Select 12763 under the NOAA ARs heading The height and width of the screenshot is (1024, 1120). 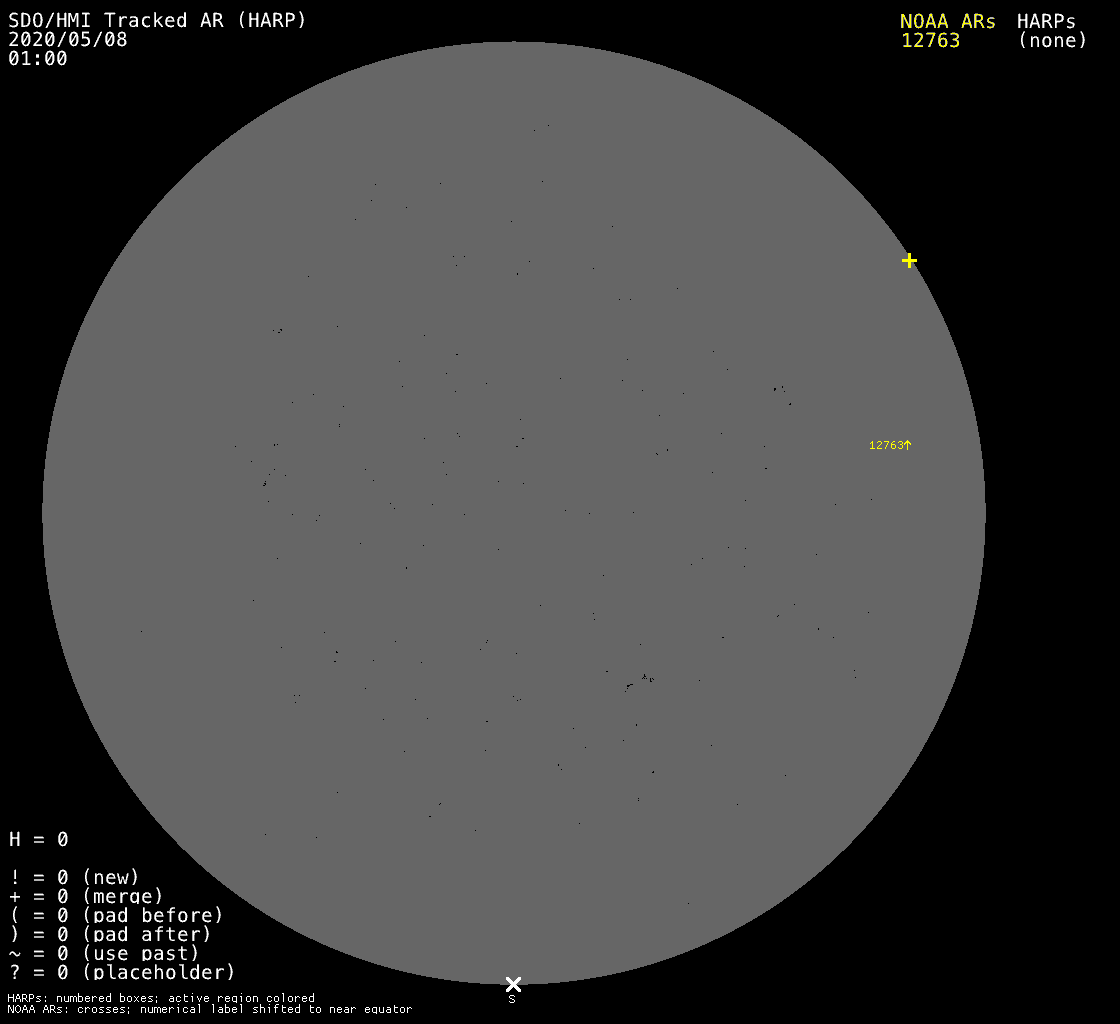(930, 41)
